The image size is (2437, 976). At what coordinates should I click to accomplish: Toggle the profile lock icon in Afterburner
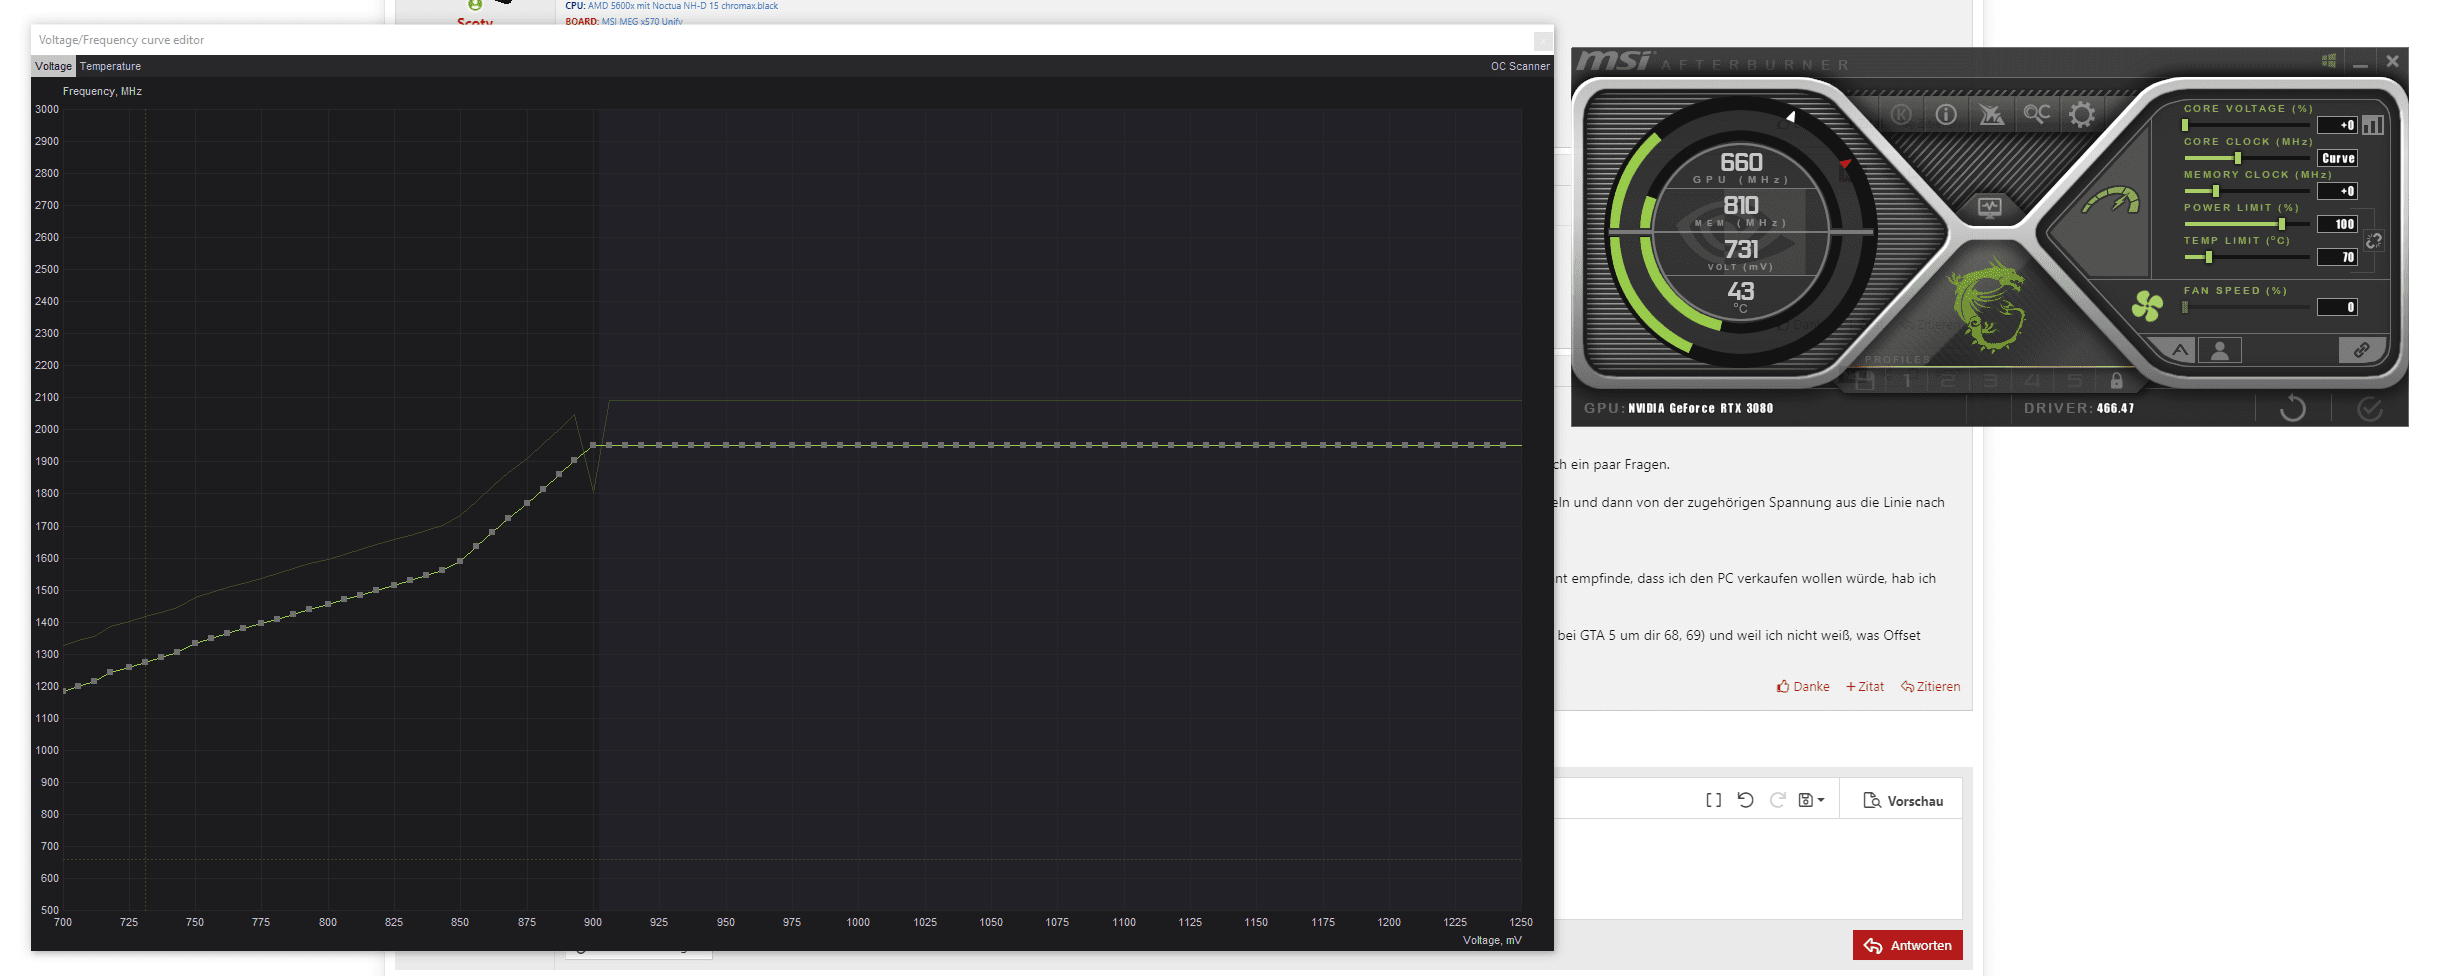[2116, 381]
